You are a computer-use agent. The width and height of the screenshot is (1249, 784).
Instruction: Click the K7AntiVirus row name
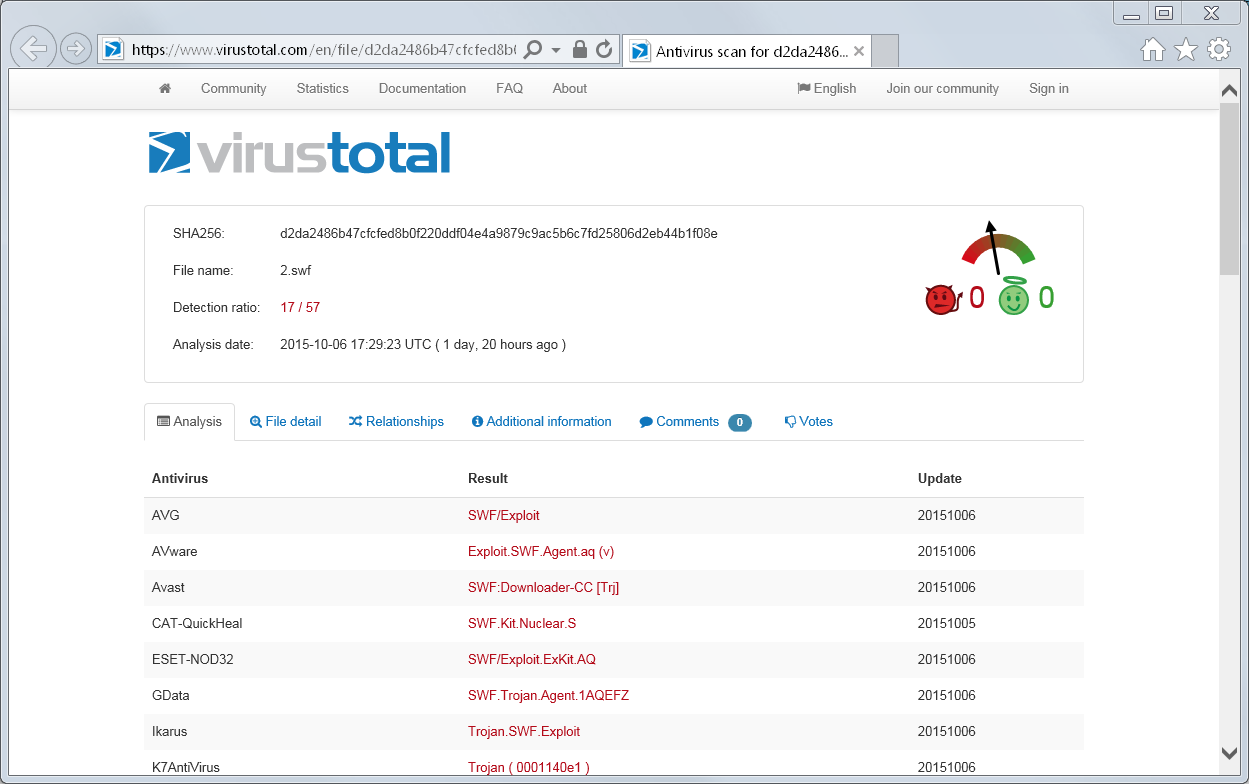point(186,767)
